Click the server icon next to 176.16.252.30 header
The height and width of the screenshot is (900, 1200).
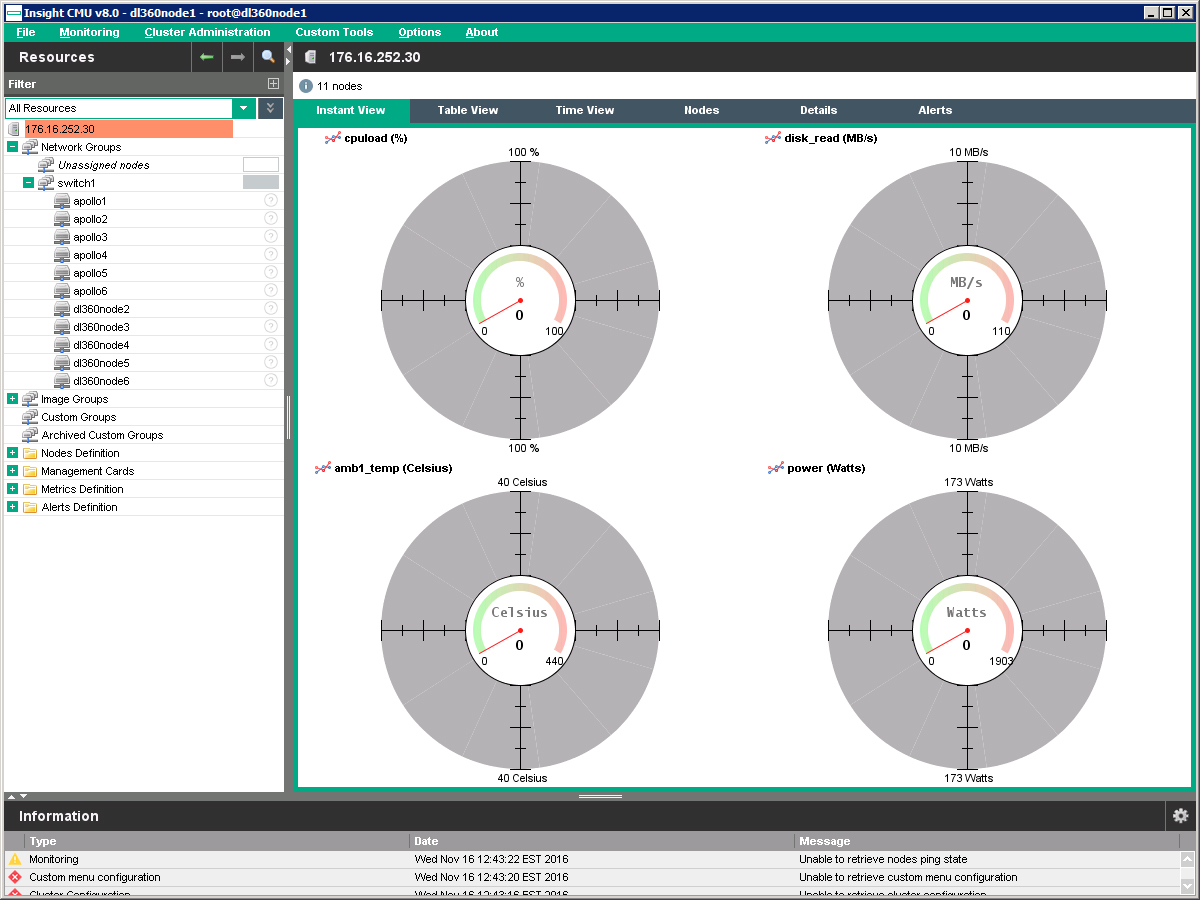click(310, 57)
